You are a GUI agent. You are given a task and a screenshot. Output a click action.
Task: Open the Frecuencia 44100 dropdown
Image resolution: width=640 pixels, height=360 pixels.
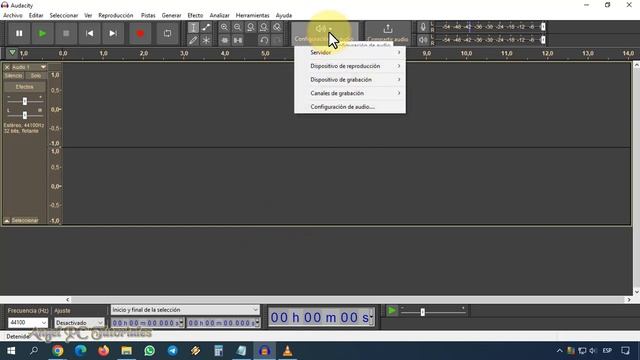pos(28,322)
